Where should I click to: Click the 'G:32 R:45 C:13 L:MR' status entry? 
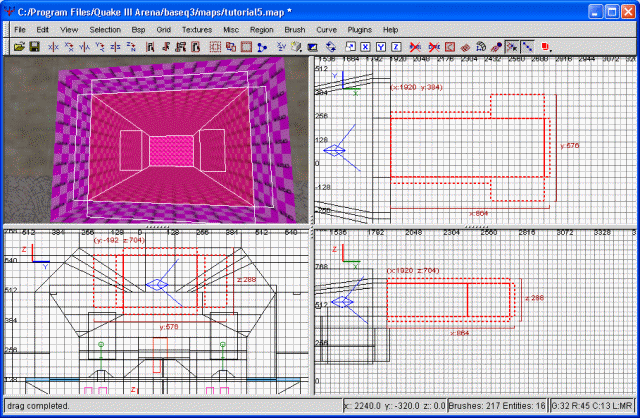(x=591, y=406)
